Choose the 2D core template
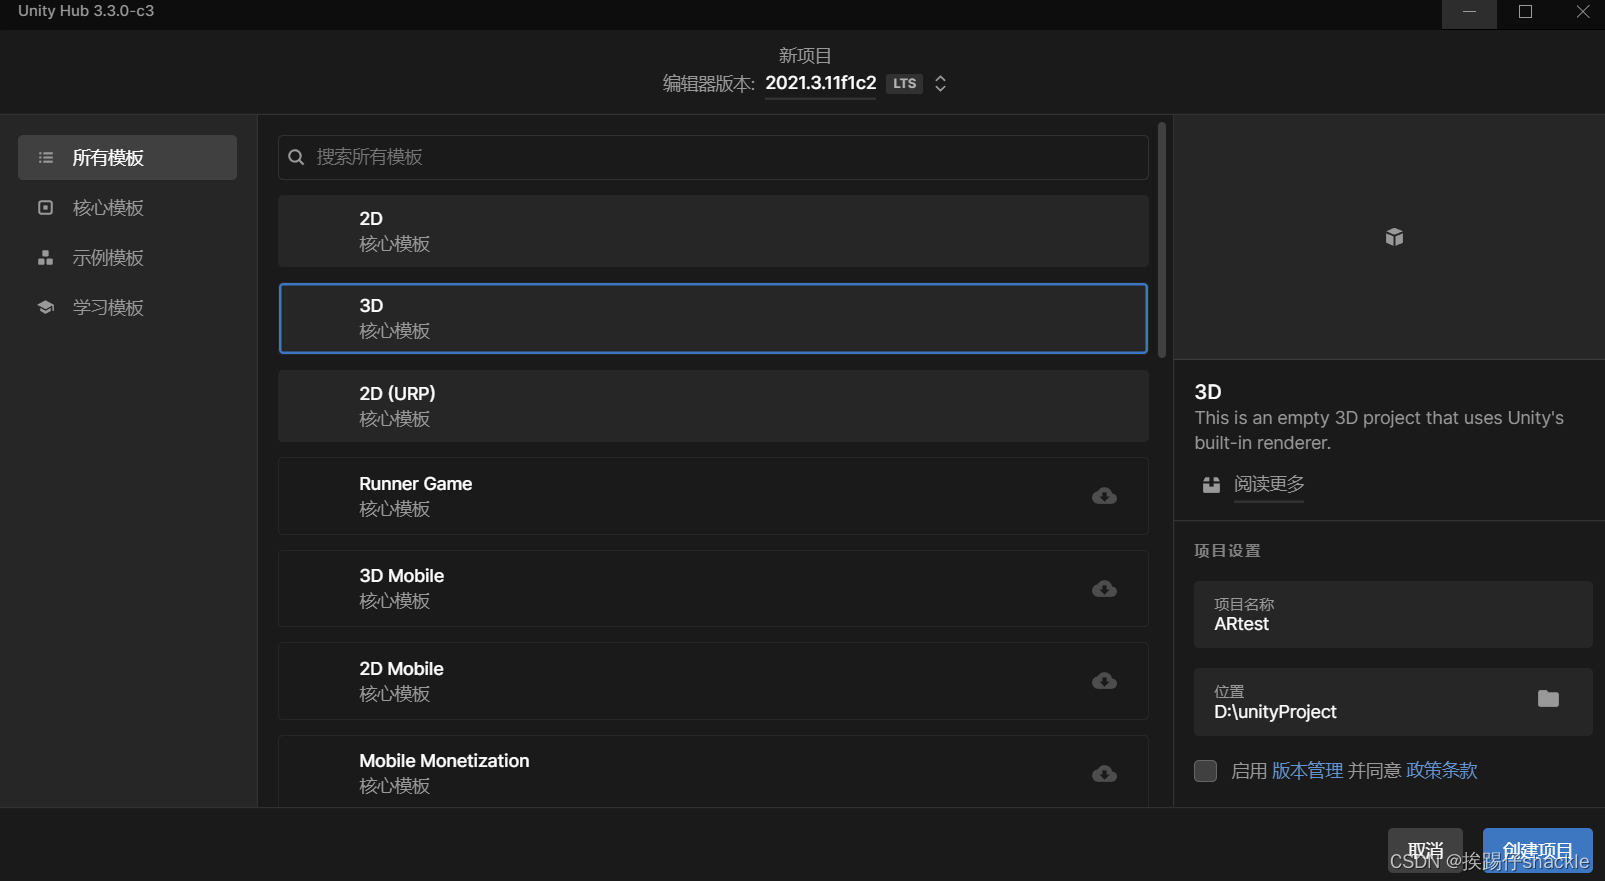This screenshot has height=881, width=1605. [x=713, y=231]
